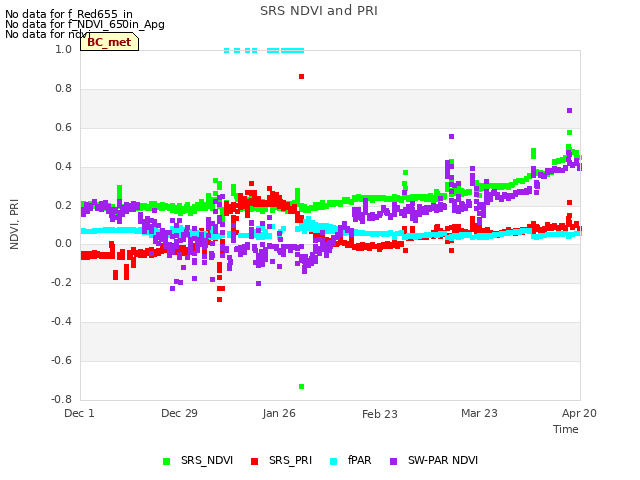Toggle the SRS_PRI series legend label
Screen dimensions: 640x480
click(x=290, y=460)
